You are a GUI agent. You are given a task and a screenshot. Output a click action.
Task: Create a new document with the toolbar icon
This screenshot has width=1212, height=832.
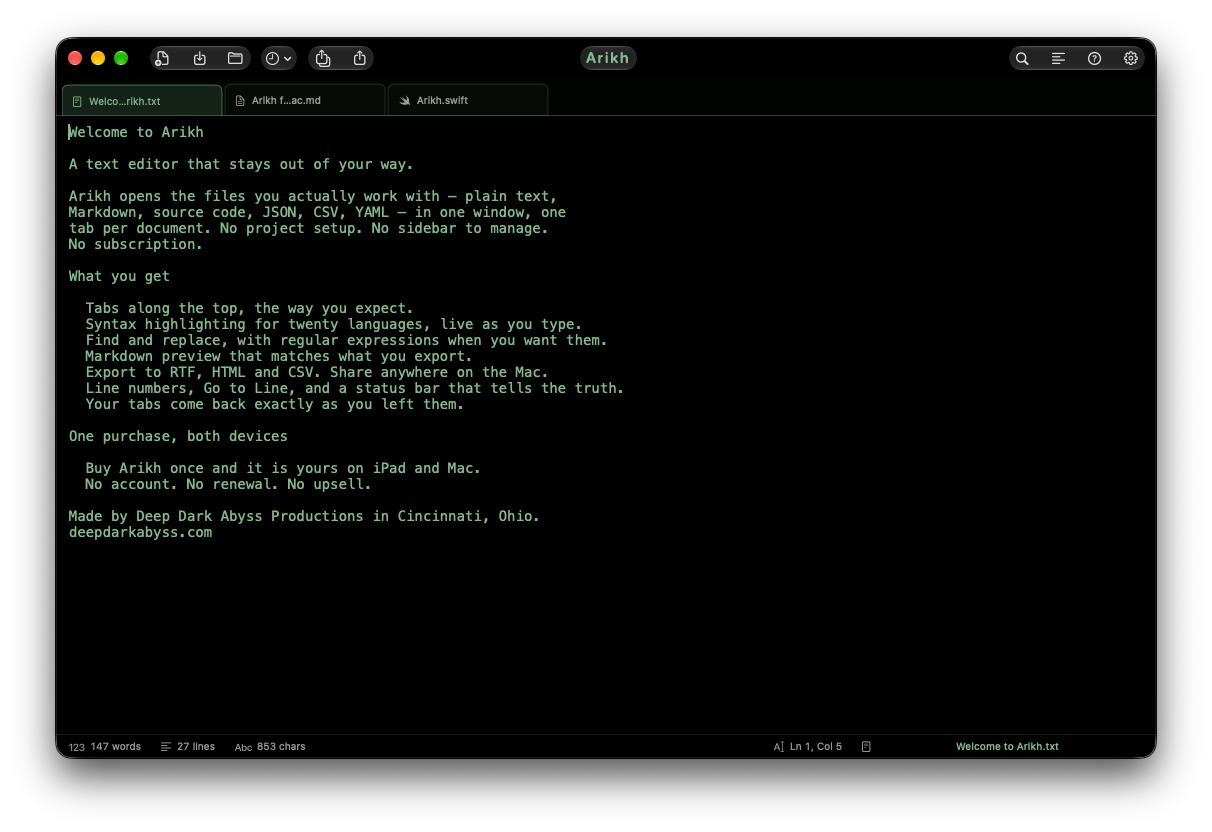tap(163, 58)
